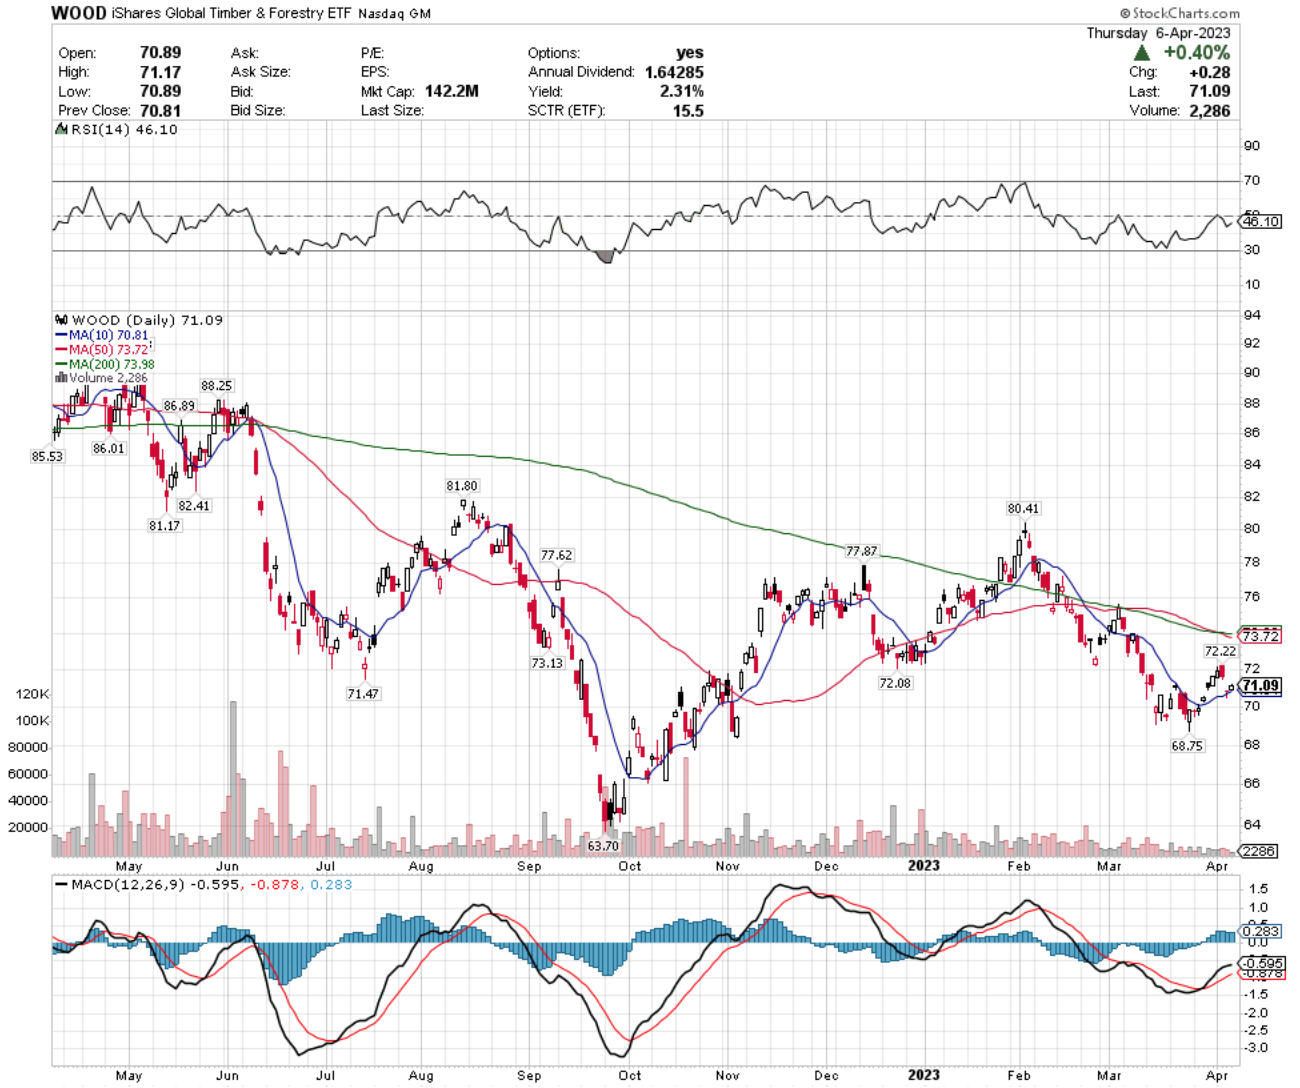
Task: Click the Yield value 2.31%
Action: click(682, 91)
